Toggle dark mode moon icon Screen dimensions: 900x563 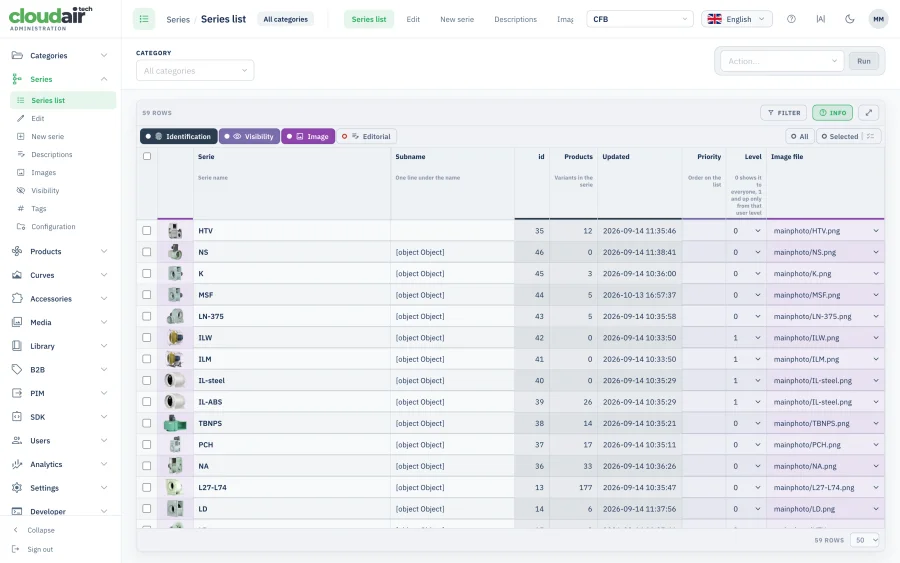point(849,19)
